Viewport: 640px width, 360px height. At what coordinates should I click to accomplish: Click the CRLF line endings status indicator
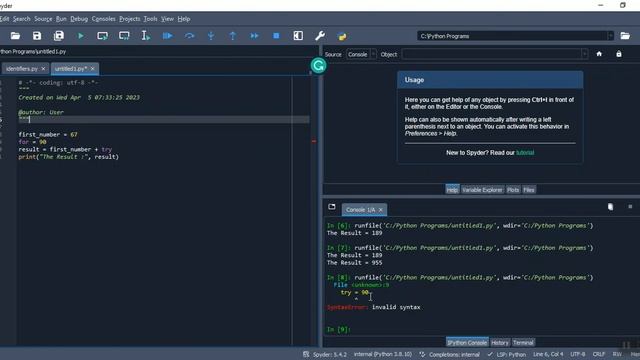[x=599, y=354]
